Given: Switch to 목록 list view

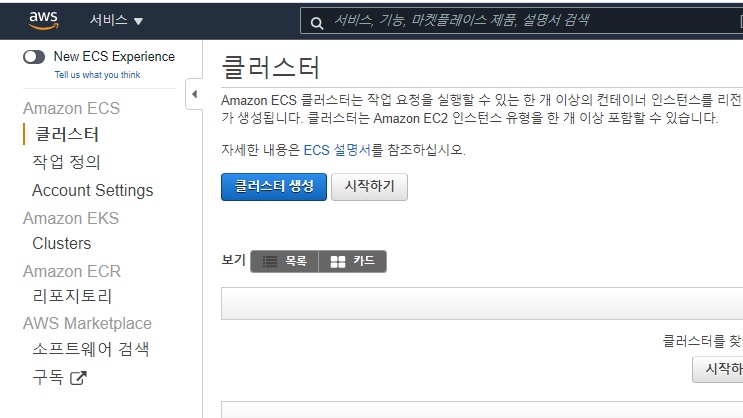Looking at the screenshot, I should [285, 261].
